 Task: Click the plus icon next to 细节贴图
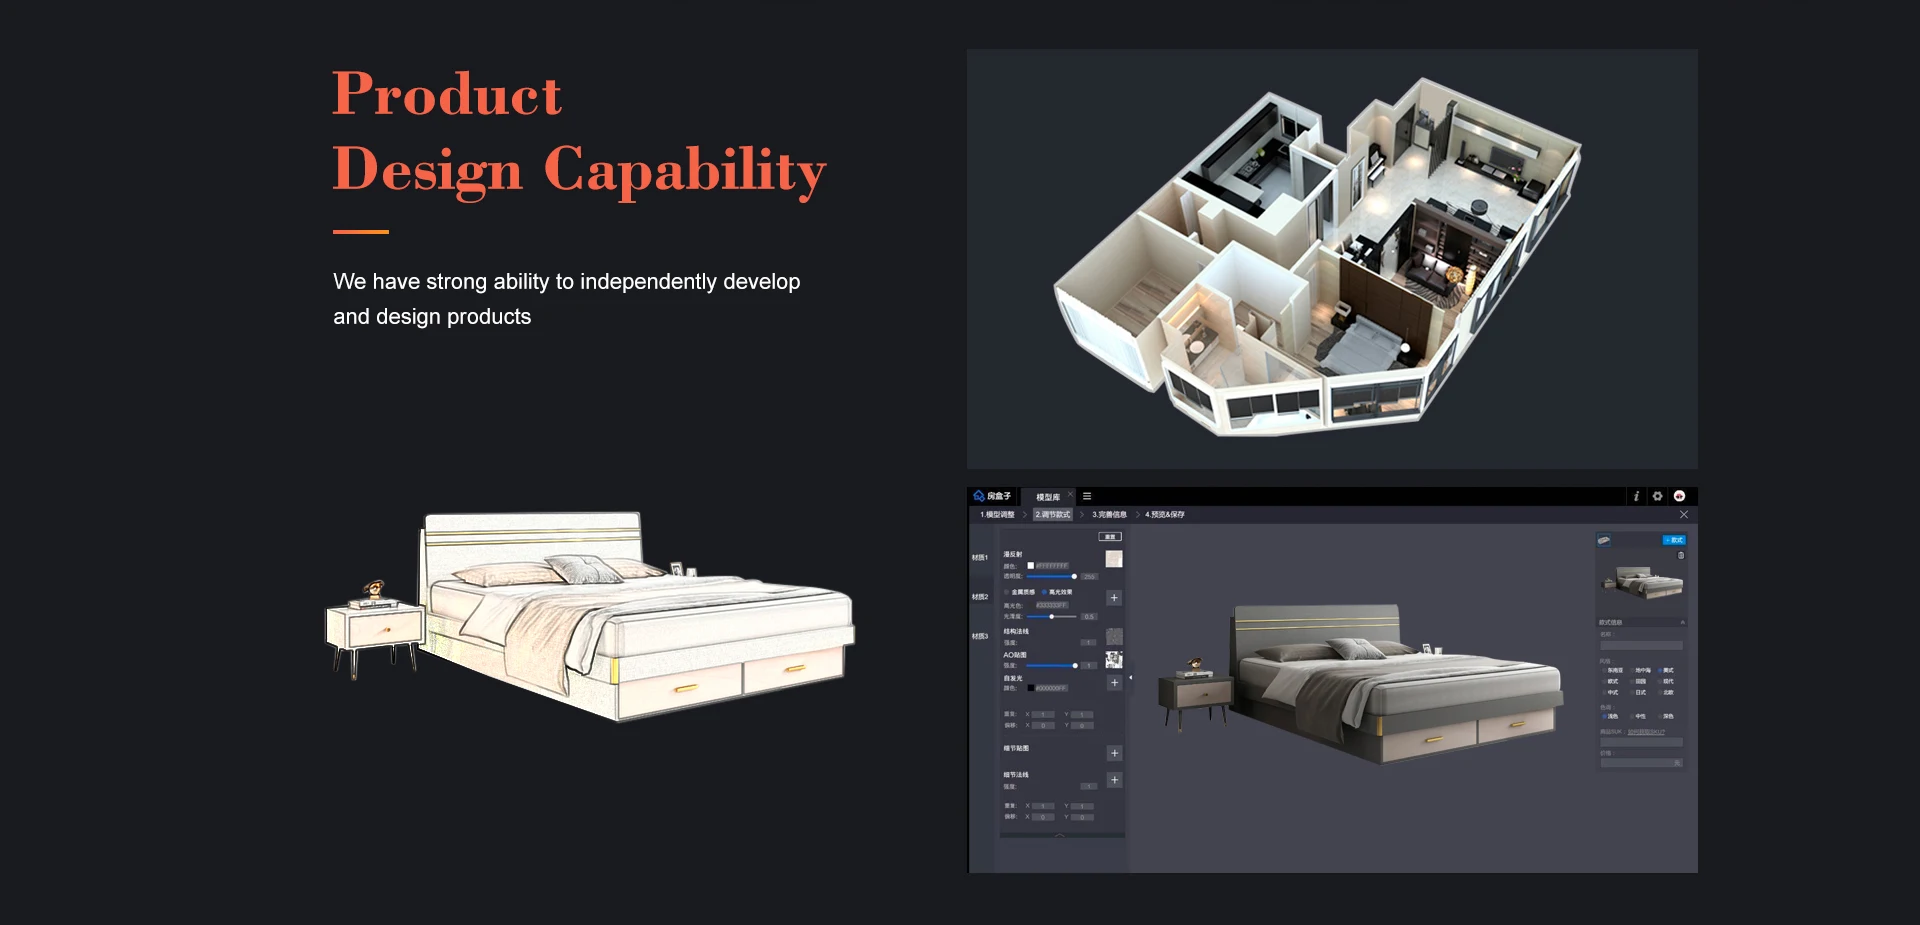tap(1114, 753)
